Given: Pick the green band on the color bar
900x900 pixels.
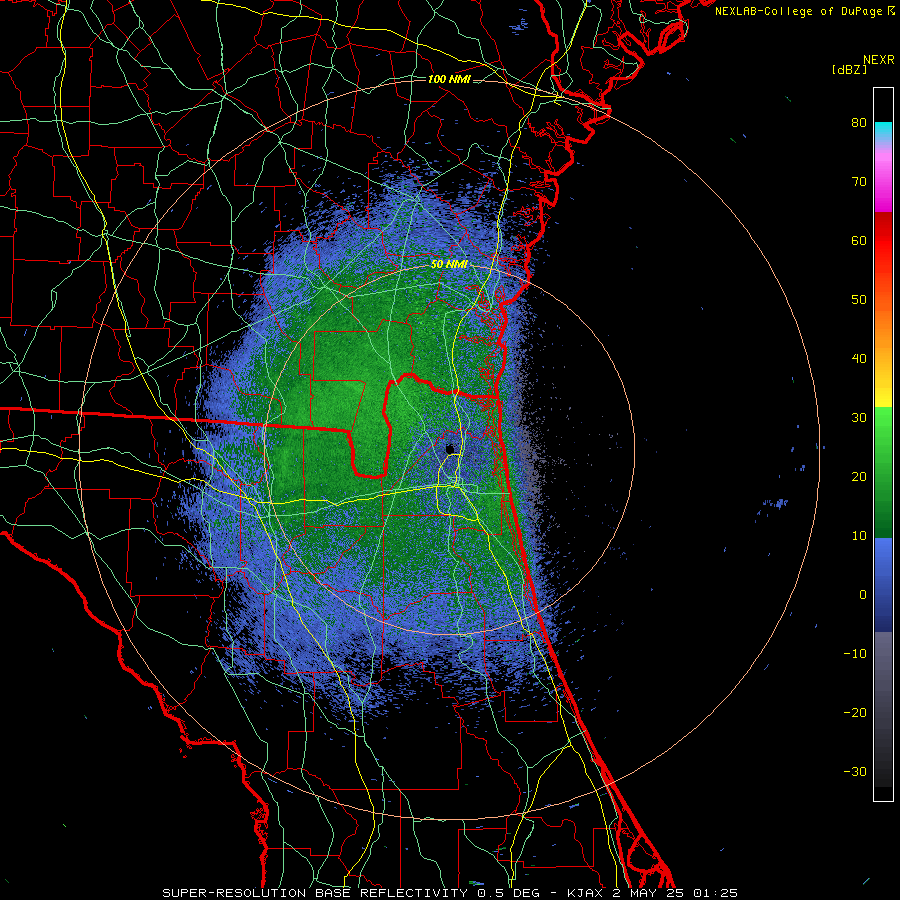Looking at the screenshot, I should point(883,472).
